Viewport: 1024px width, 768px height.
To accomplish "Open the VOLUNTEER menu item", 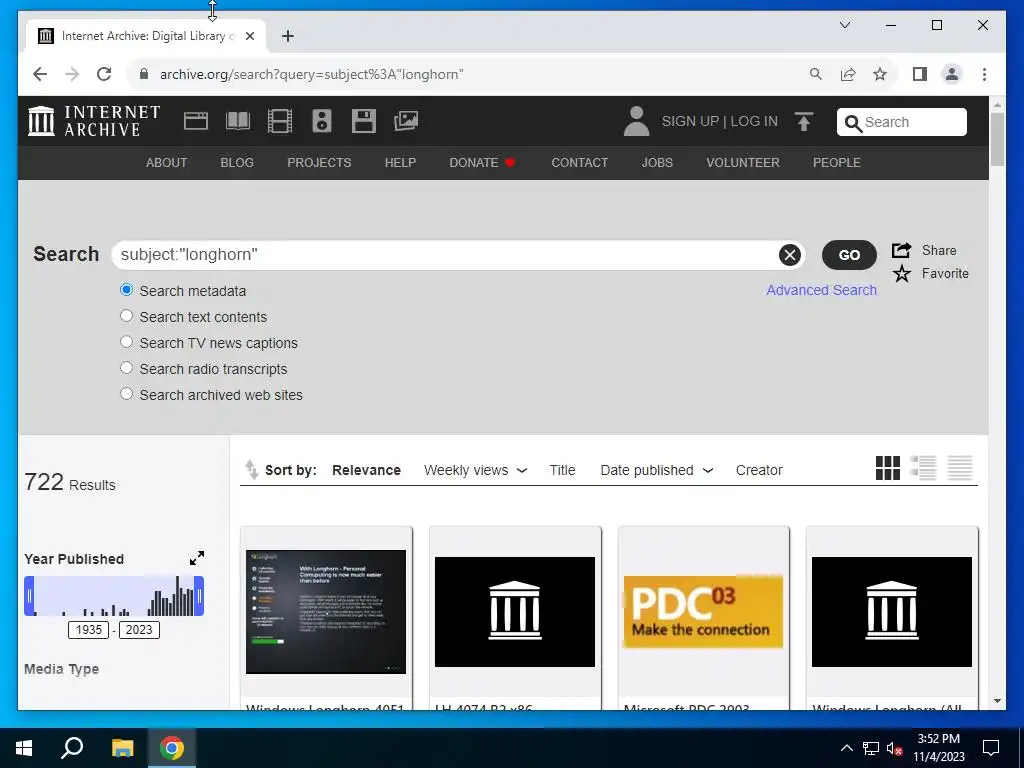I will pos(743,163).
